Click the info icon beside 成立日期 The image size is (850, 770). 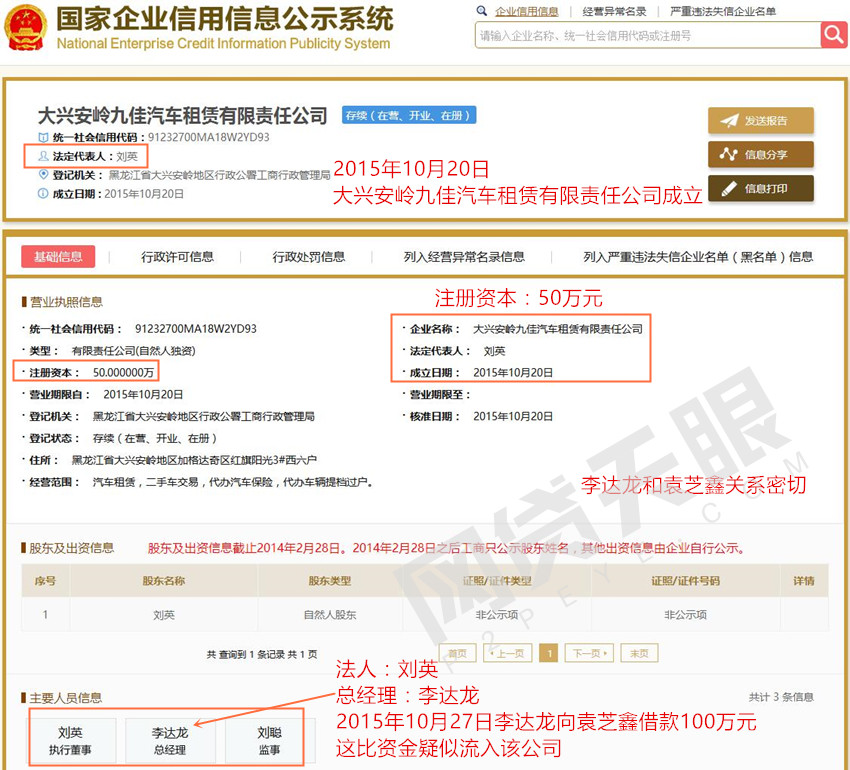click(x=43, y=194)
